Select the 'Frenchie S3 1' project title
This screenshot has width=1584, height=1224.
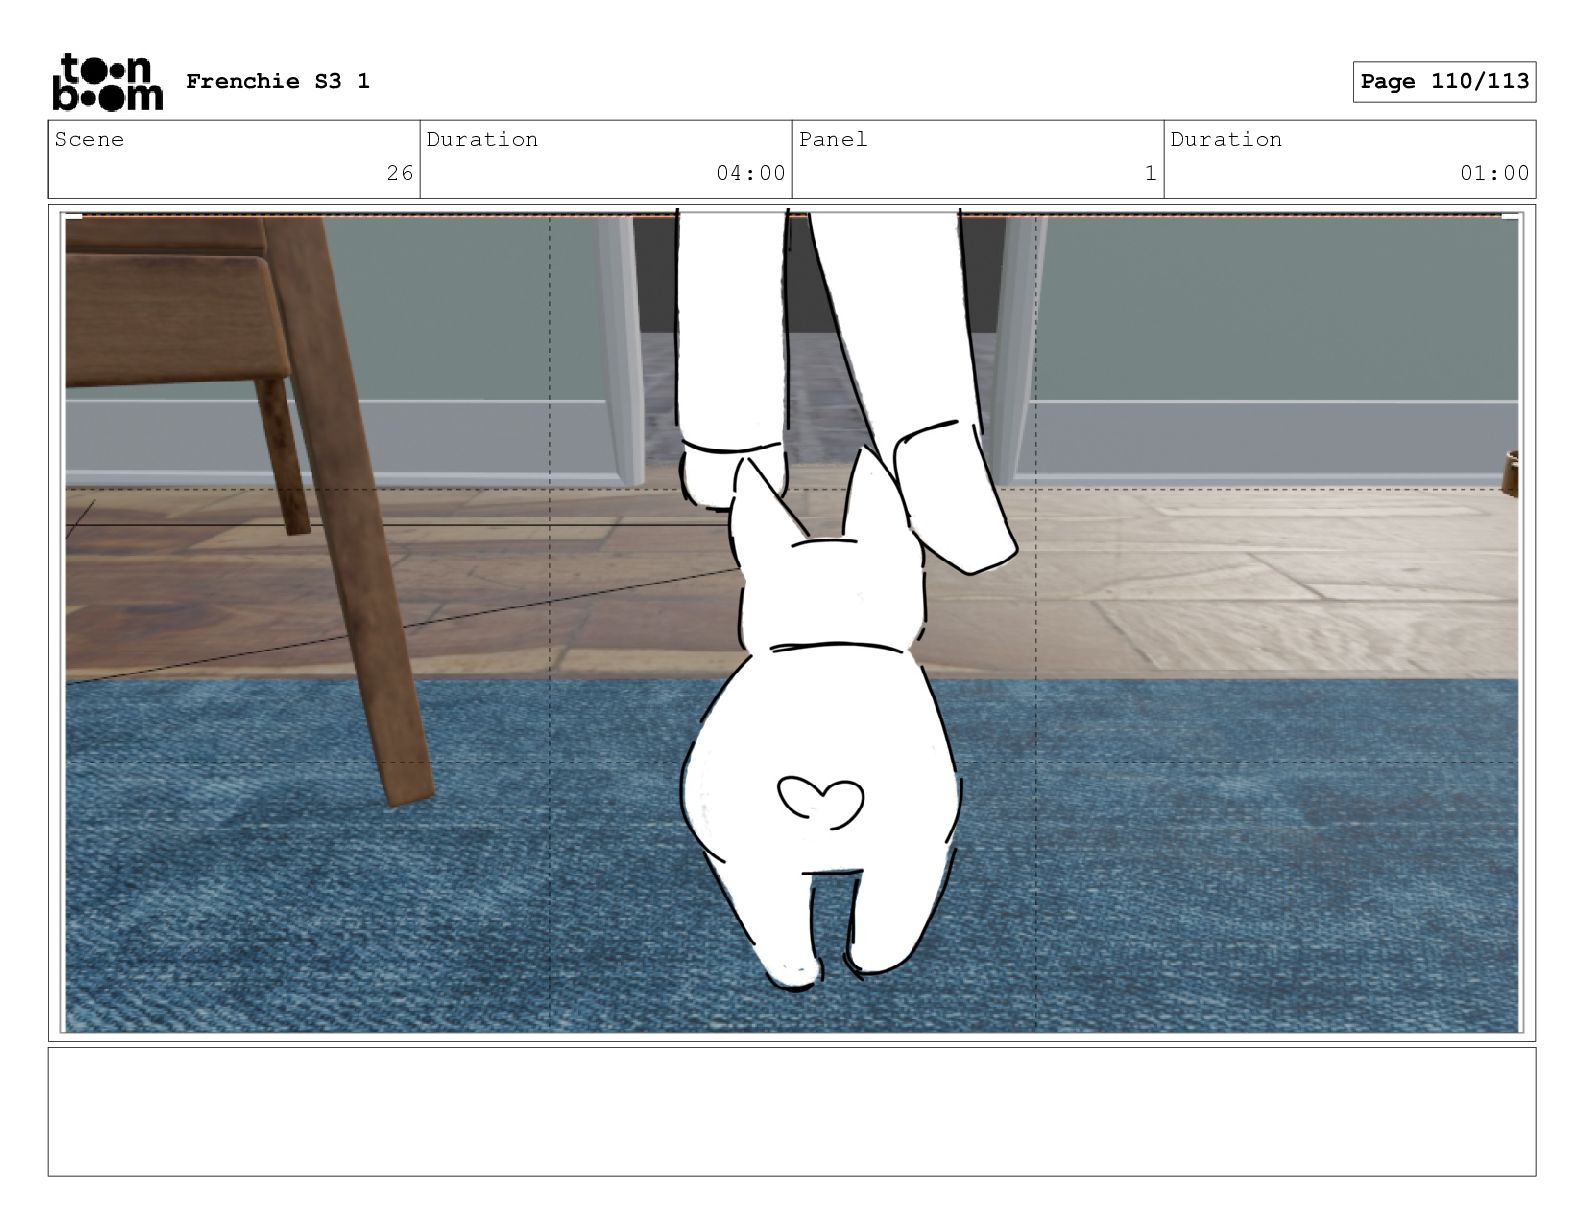pos(278,81)
